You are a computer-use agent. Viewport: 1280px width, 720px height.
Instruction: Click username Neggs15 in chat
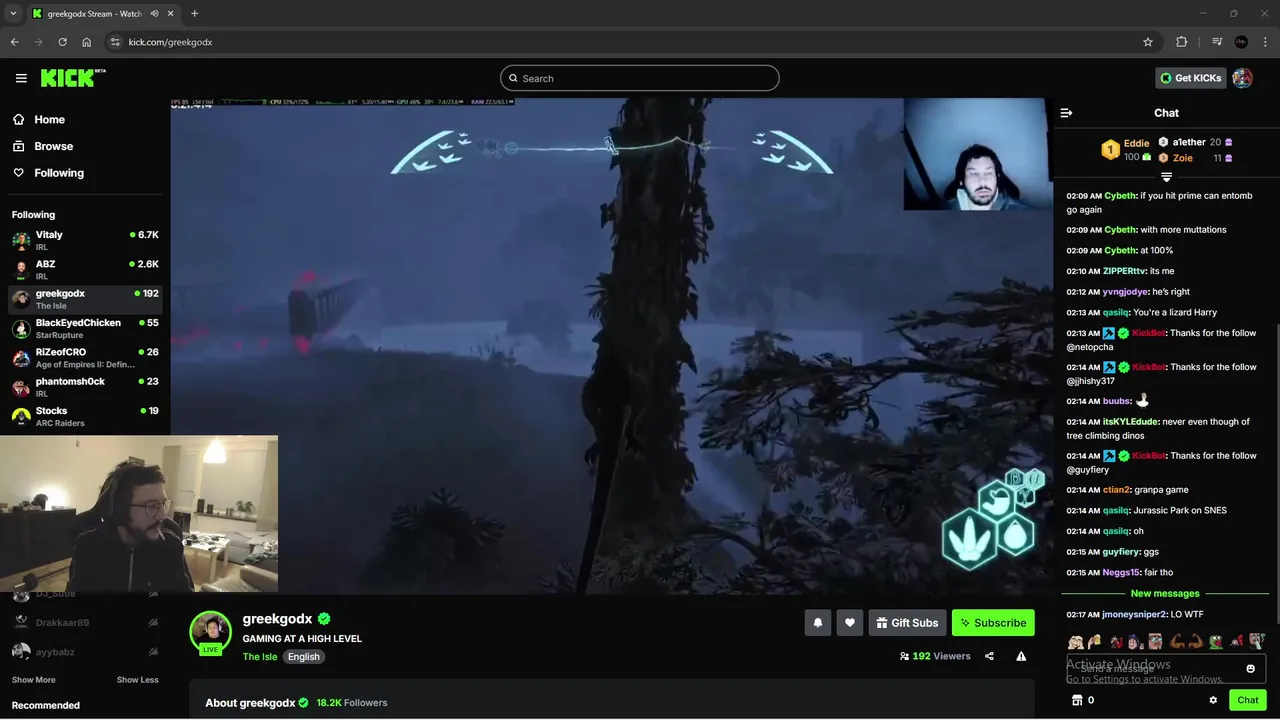1121,573
